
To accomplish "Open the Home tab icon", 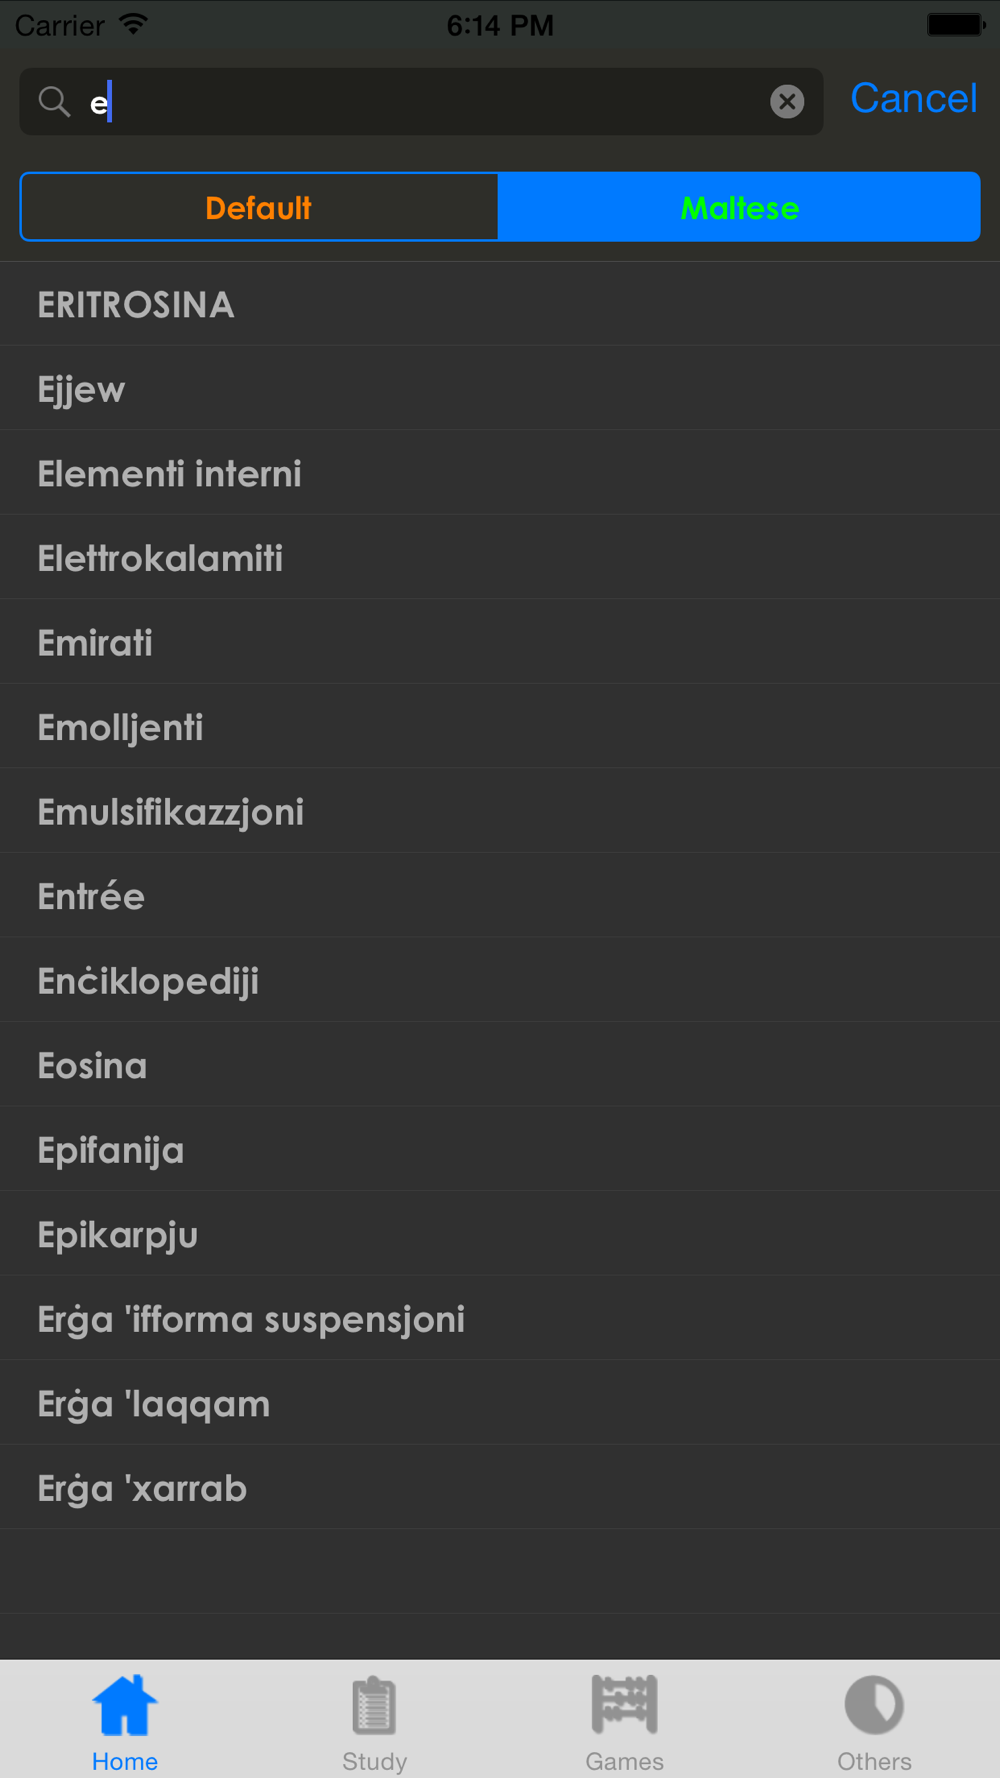I will tap(125, 1705).
